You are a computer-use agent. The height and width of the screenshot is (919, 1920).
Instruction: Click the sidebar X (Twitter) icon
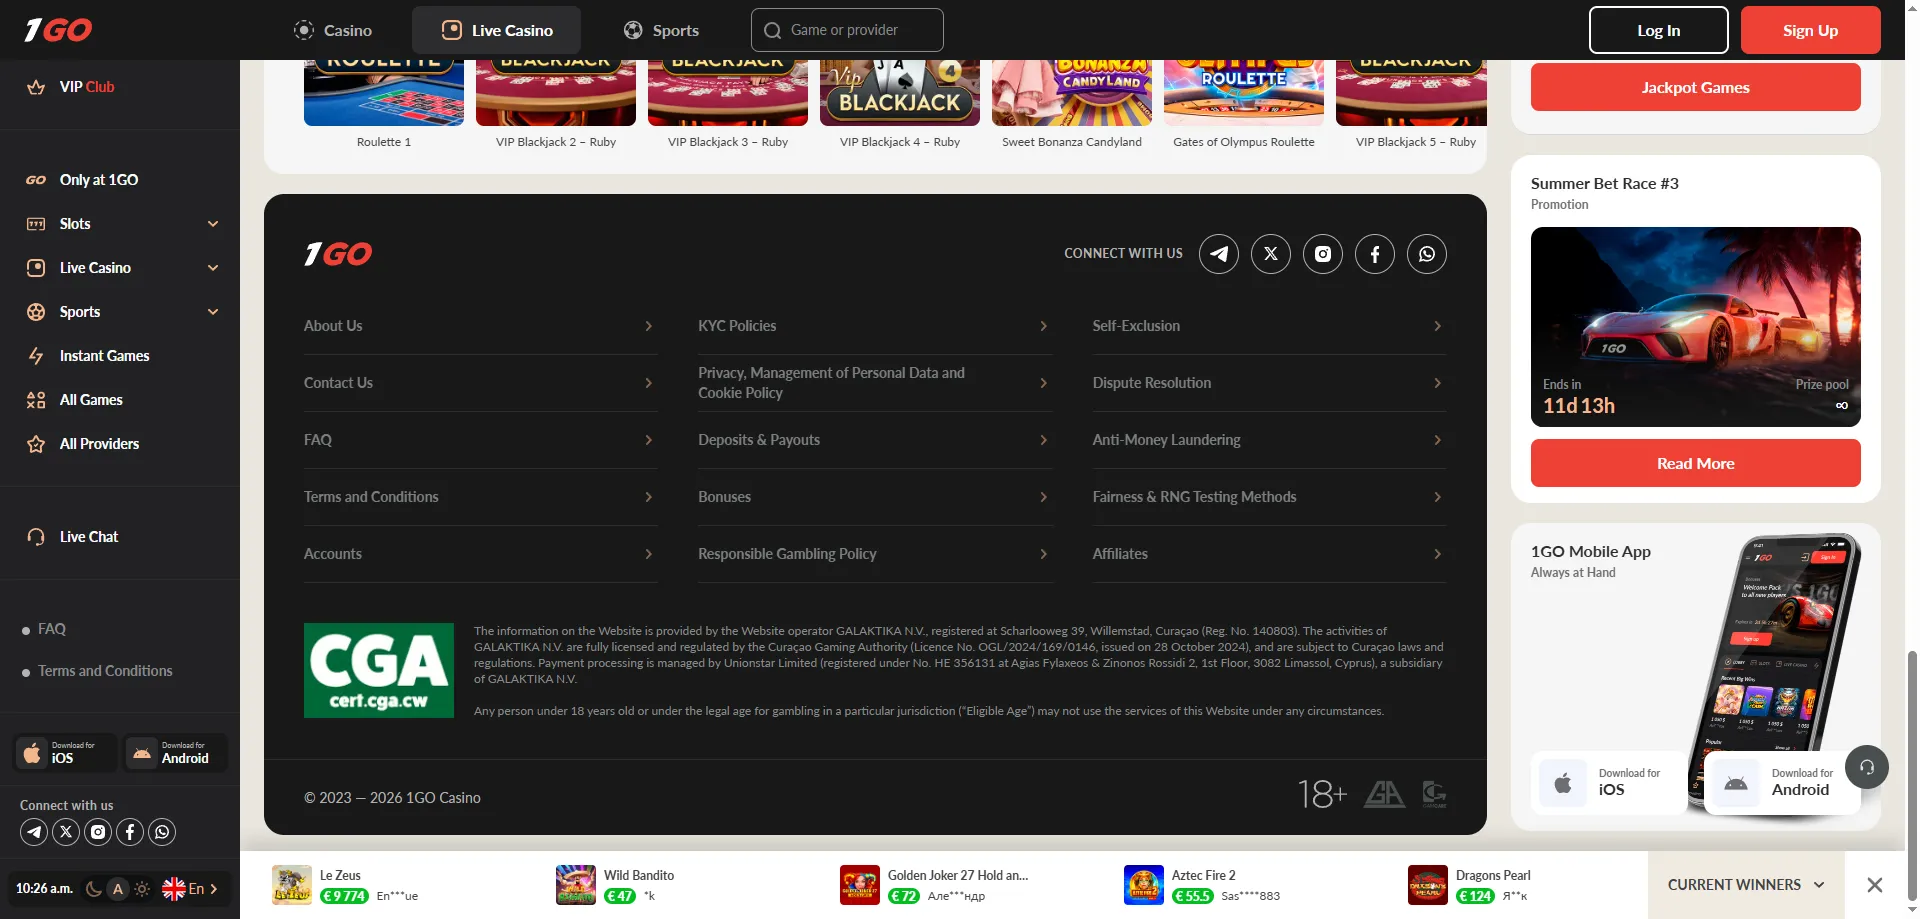click(x=66, y=832)
